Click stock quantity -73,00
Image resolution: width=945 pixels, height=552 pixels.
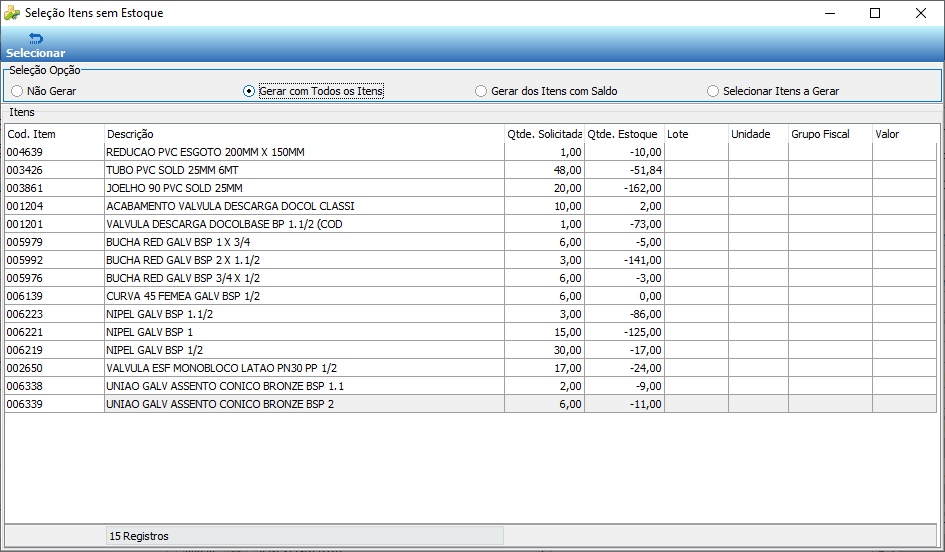pos(646,224)
